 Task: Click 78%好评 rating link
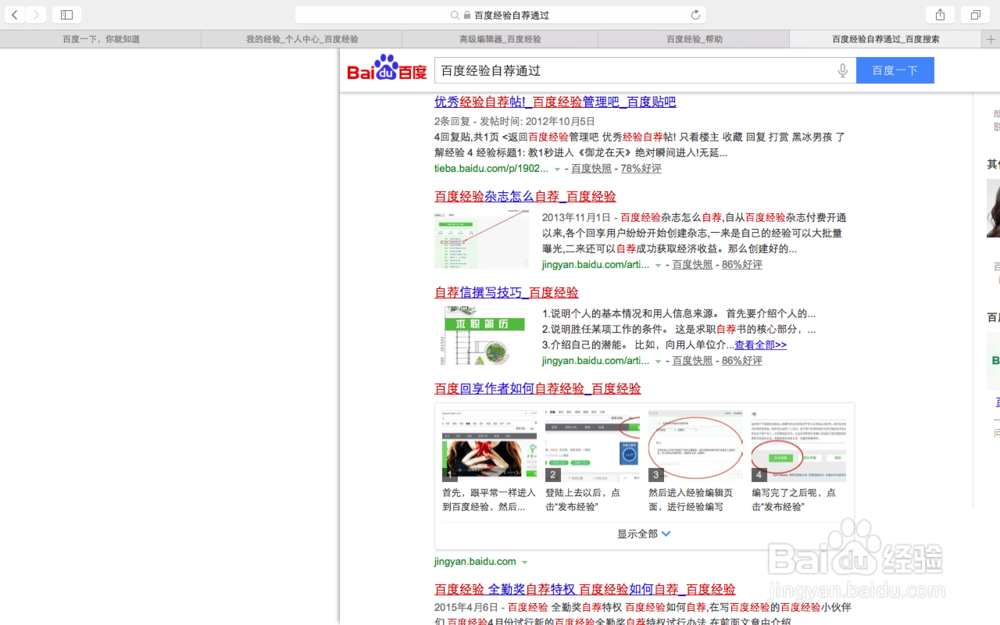coord(641,168)
